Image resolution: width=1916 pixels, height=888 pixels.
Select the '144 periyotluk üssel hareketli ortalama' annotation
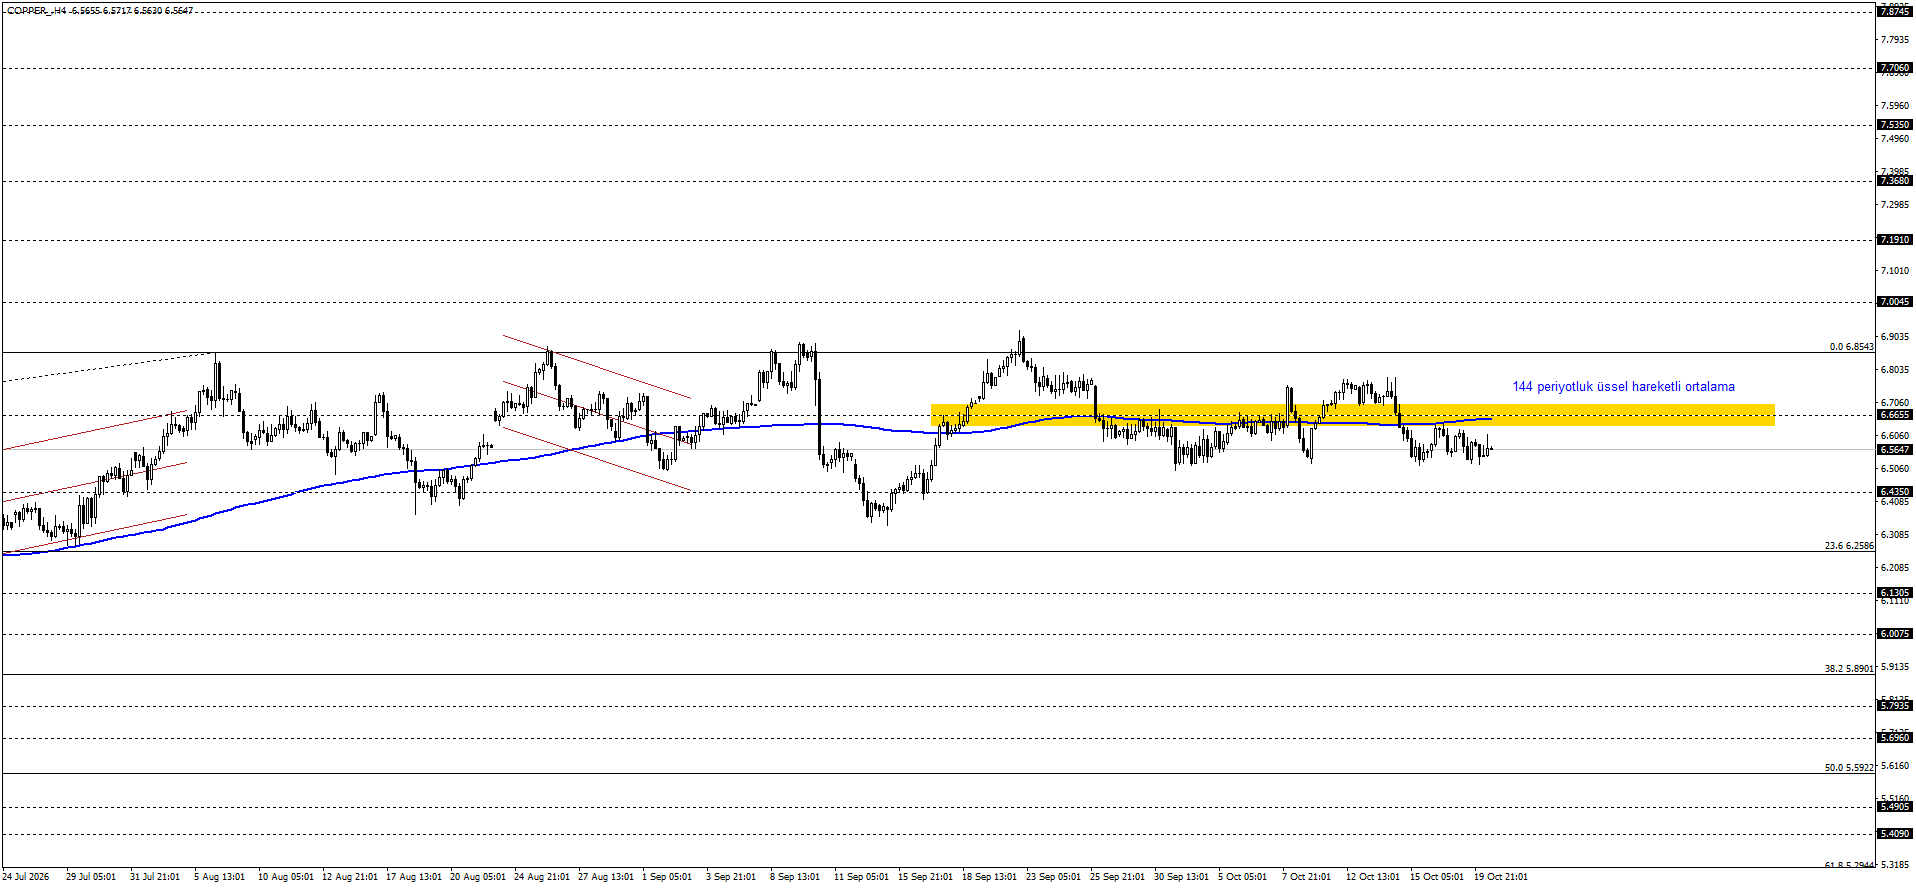tap(1623, 387)
